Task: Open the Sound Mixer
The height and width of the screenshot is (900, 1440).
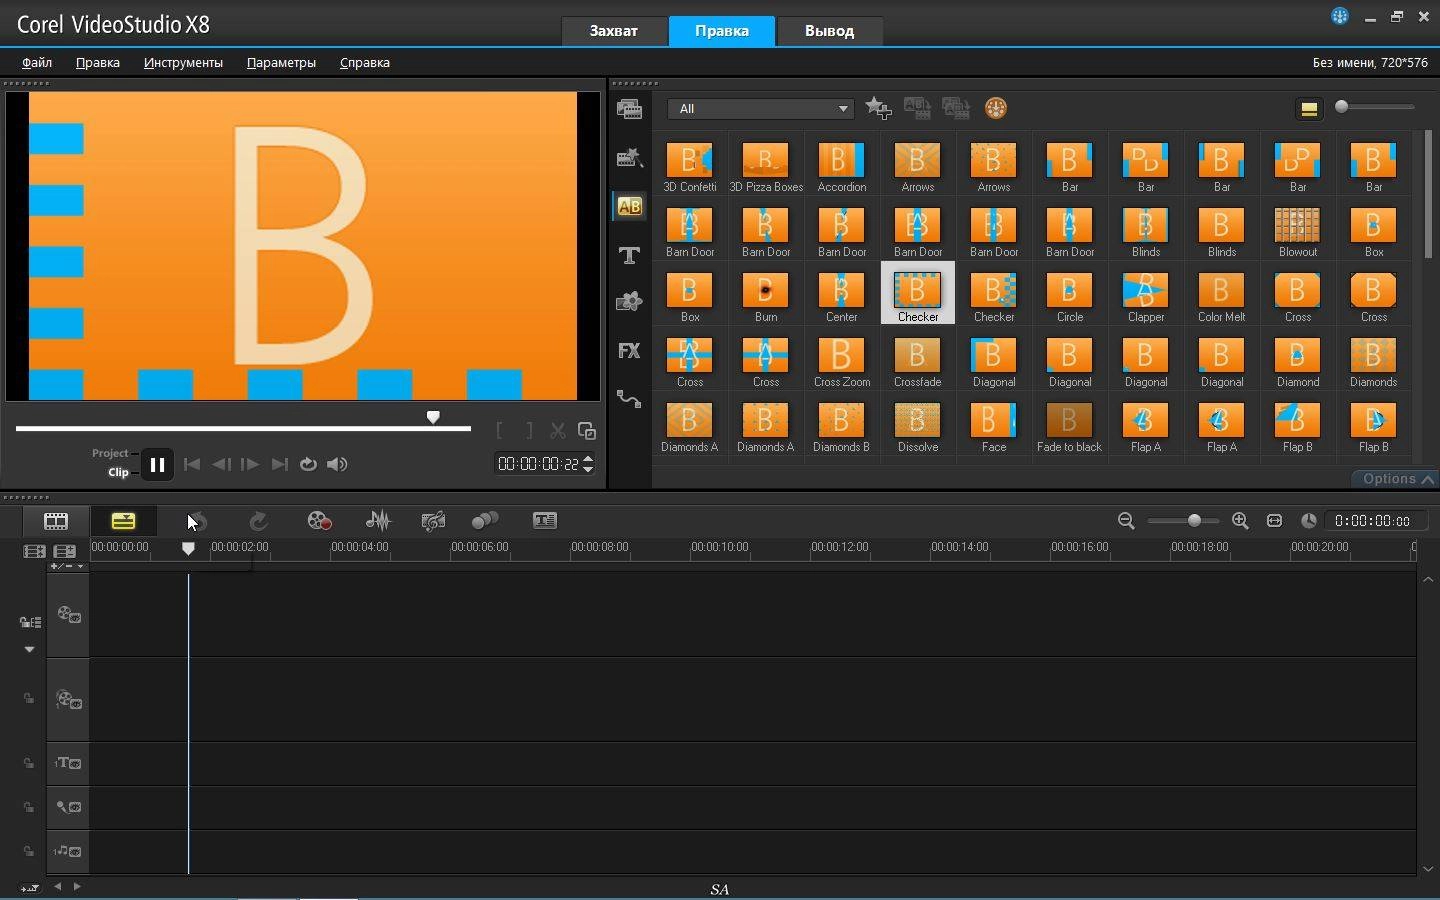Action: [378, 521]
